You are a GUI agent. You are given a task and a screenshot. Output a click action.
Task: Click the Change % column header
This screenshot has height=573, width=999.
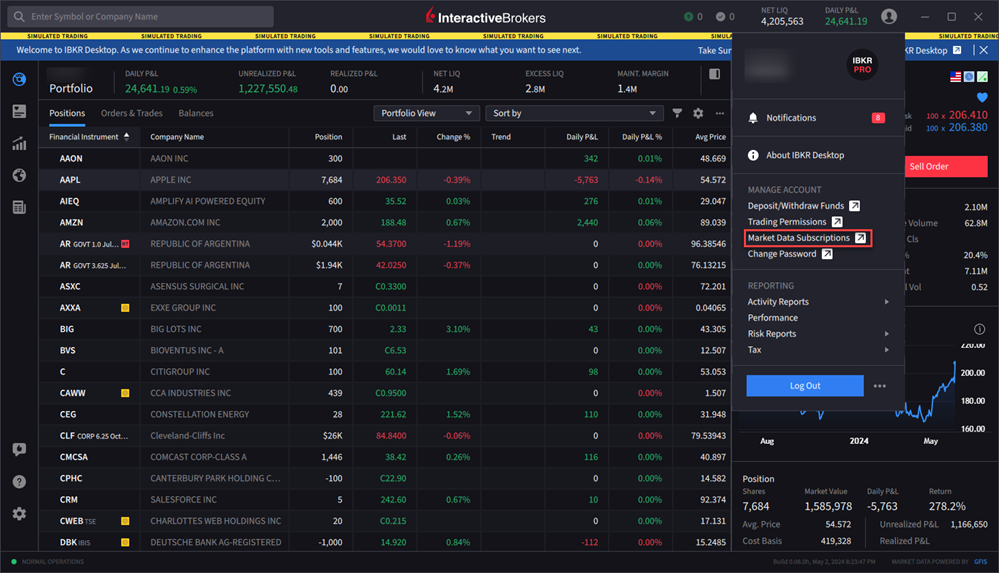pos(453,136)
